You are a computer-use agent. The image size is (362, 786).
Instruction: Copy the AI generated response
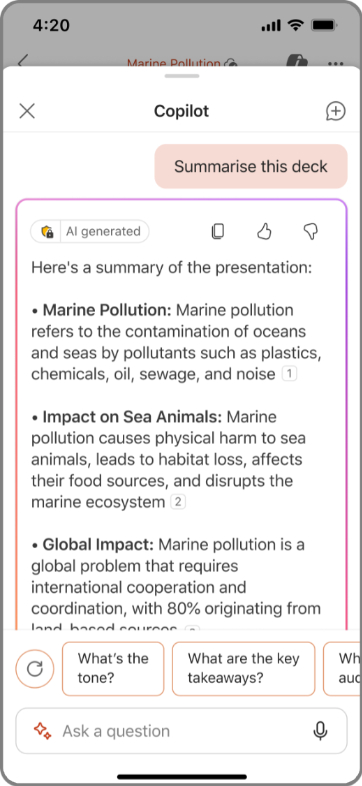(x=218, y=231)
